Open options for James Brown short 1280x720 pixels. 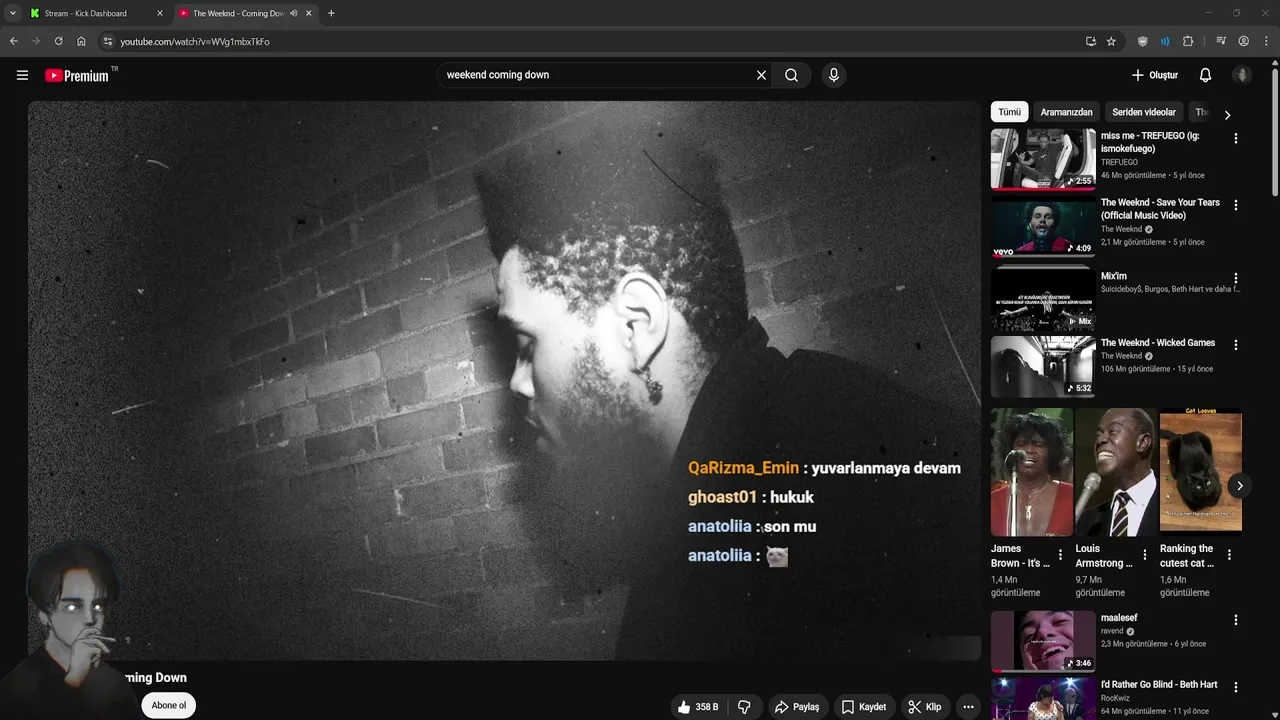click(1061, 555)
